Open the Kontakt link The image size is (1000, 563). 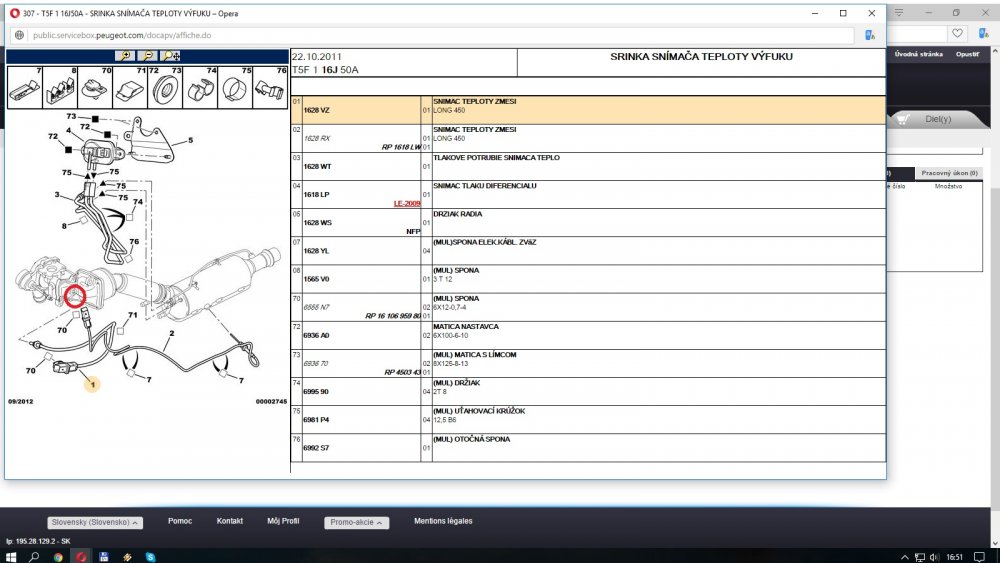pyautogui.click(x=230, y=521)
